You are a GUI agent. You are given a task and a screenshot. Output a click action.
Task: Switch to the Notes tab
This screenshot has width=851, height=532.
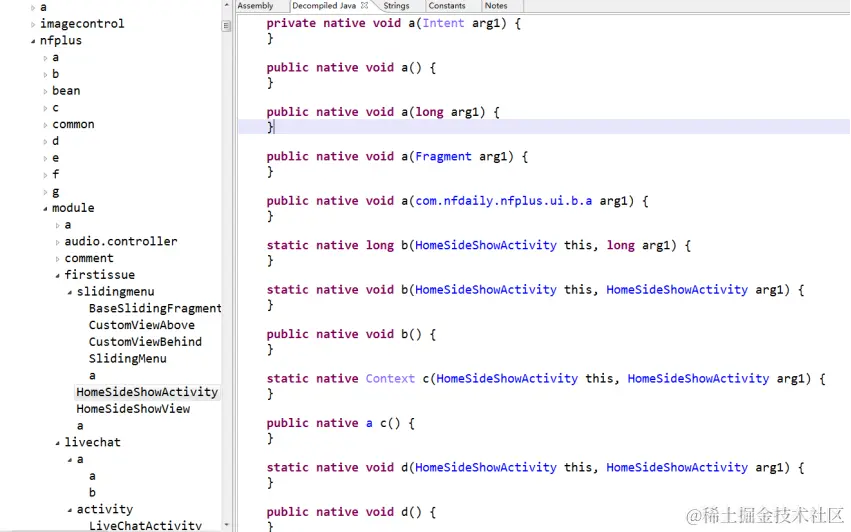(x=496, y=5)
